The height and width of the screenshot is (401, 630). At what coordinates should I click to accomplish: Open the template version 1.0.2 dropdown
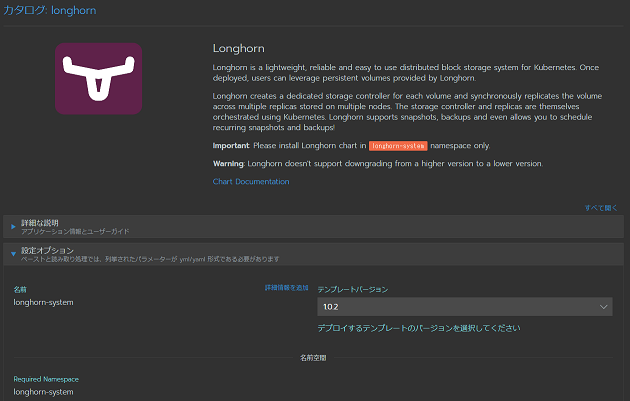(x=465, y=307)
